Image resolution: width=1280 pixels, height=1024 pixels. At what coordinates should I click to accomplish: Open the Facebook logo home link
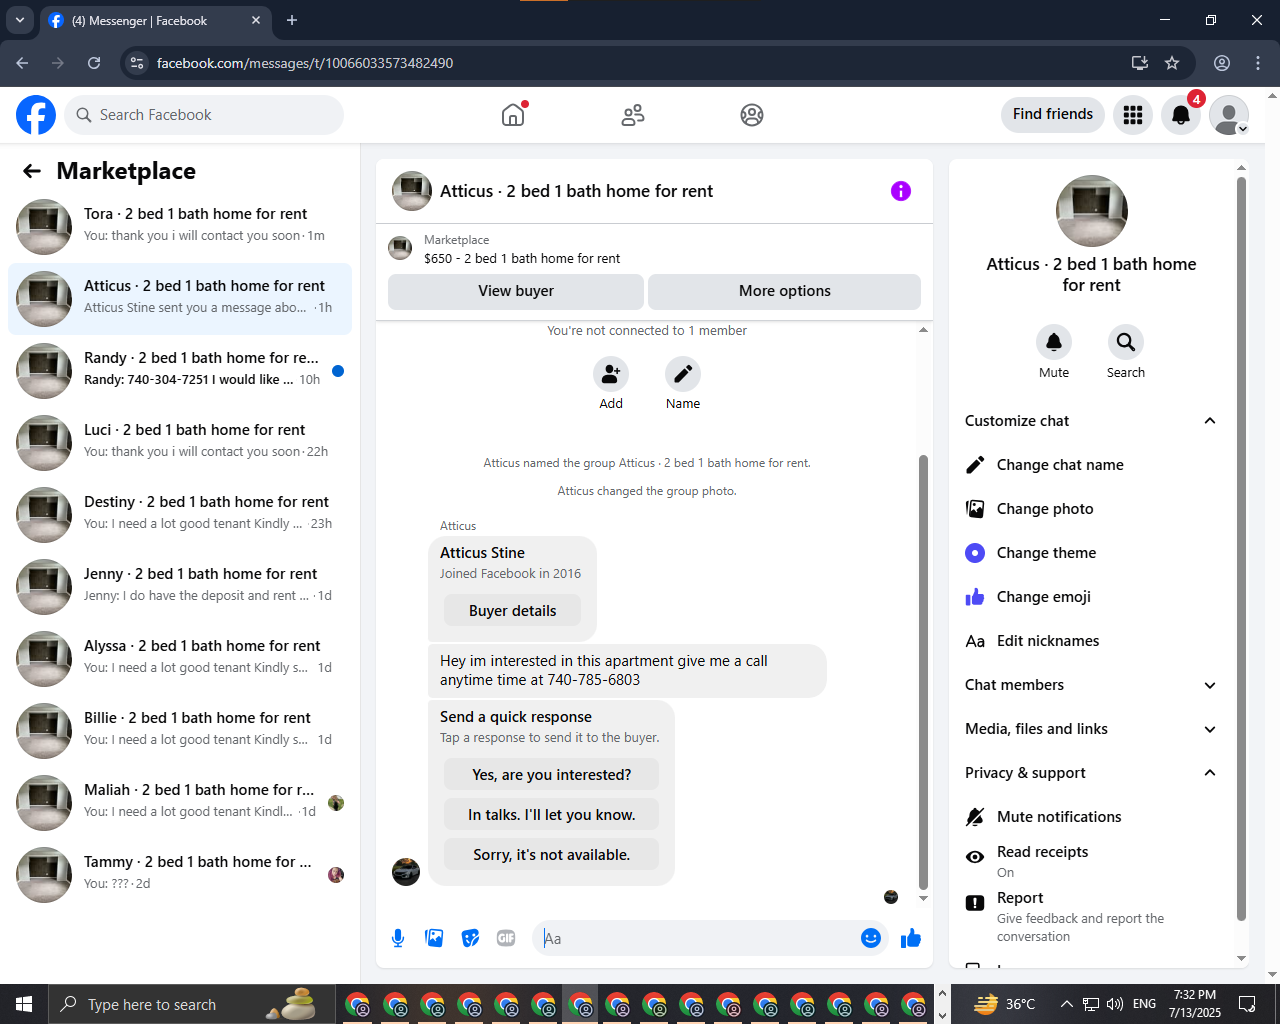36,115
